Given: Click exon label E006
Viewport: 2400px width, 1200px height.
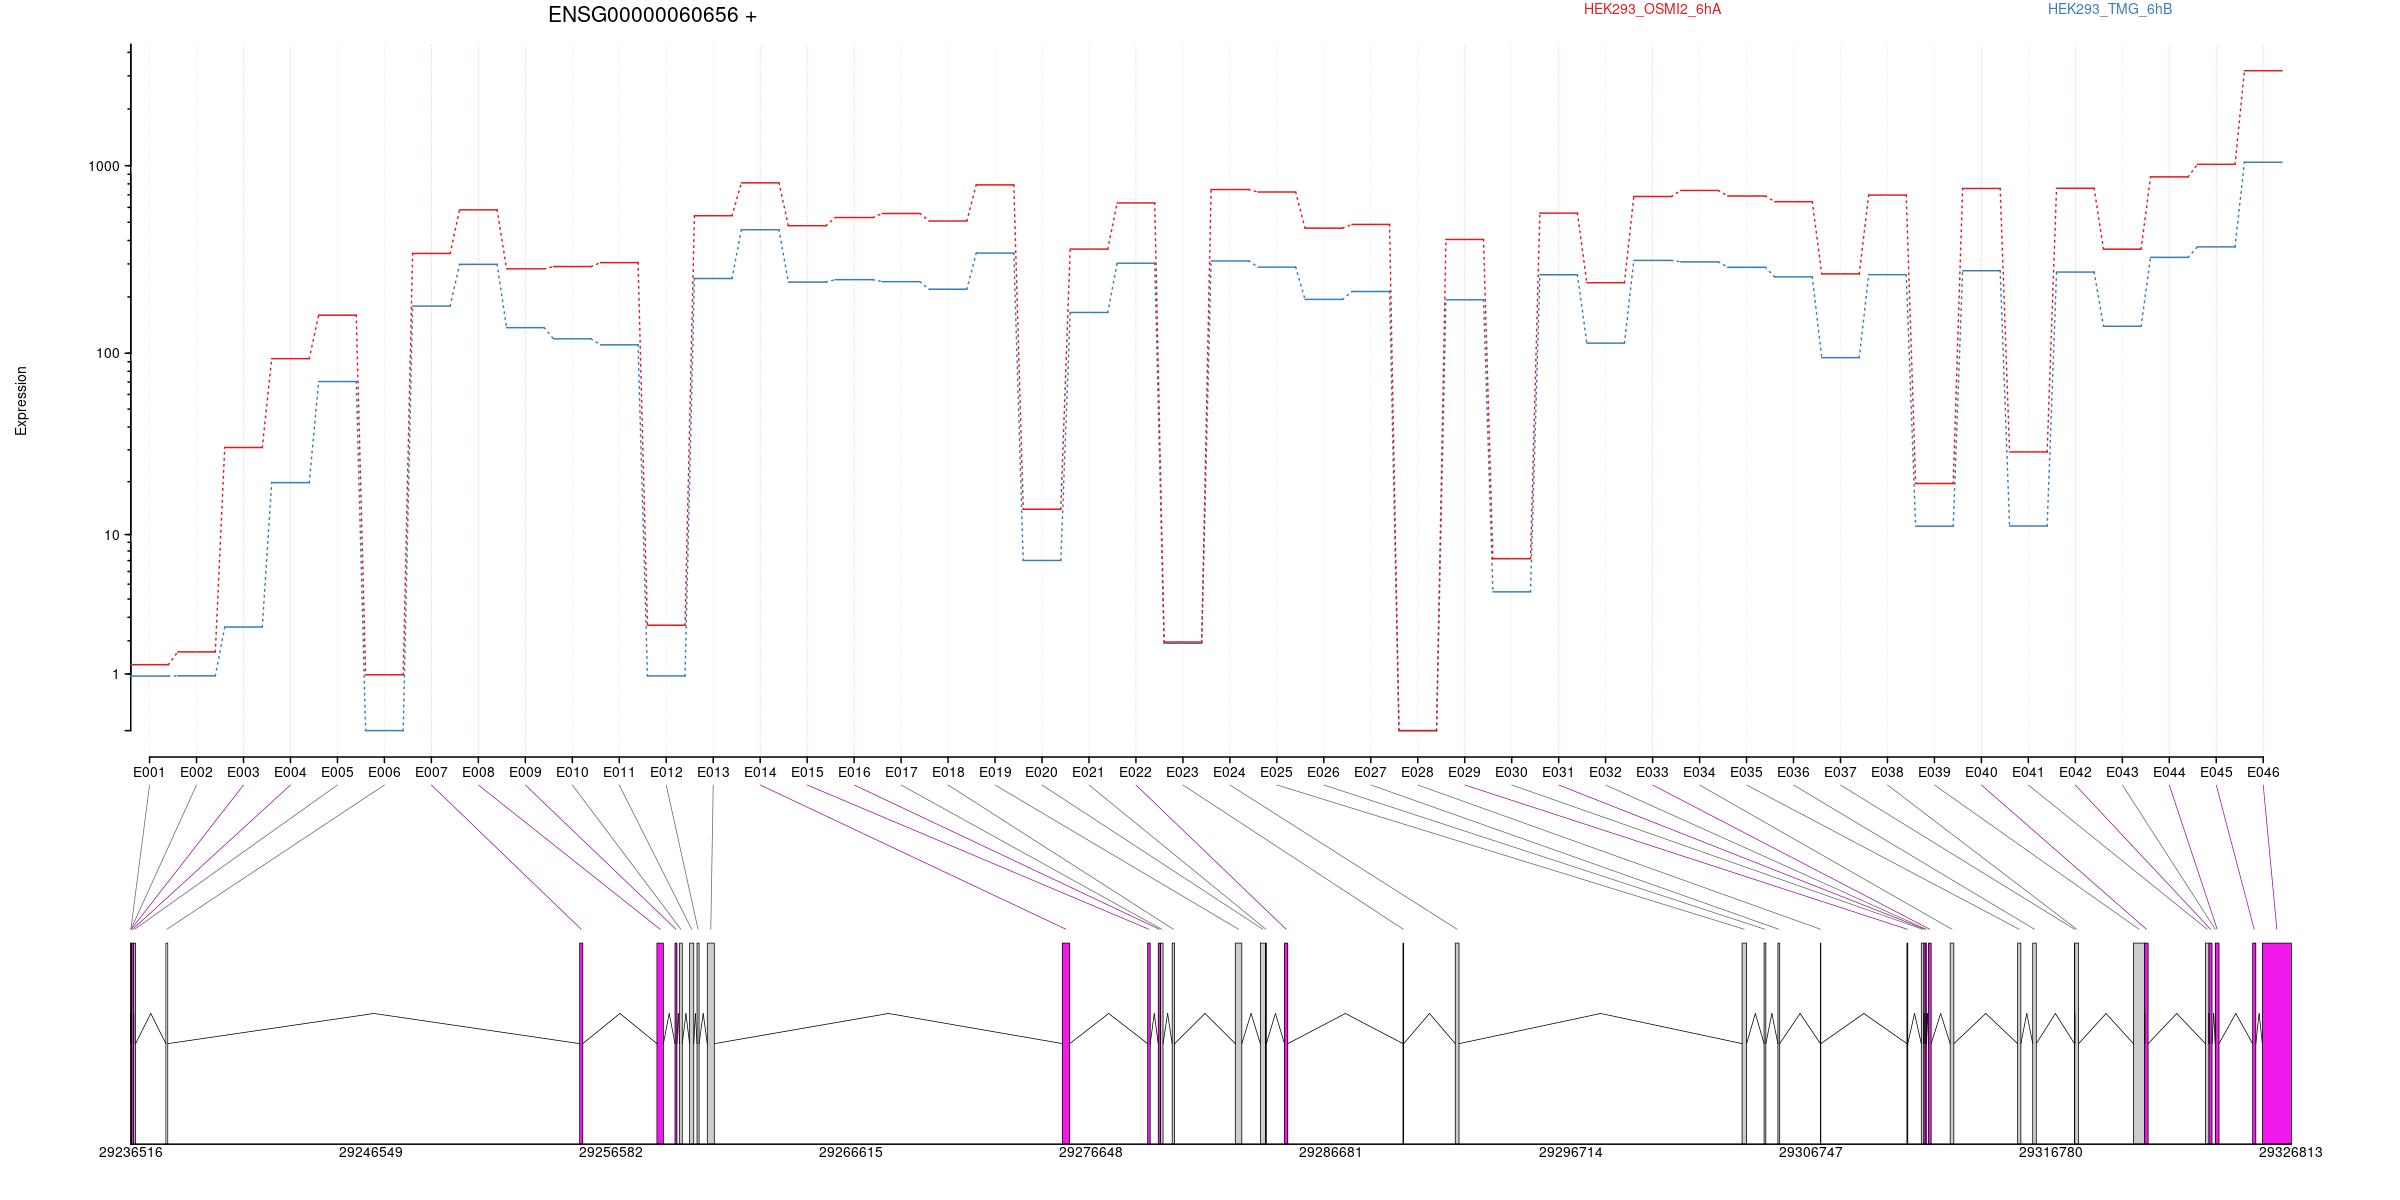Looking at the screenshot, I should coord(384,772).
